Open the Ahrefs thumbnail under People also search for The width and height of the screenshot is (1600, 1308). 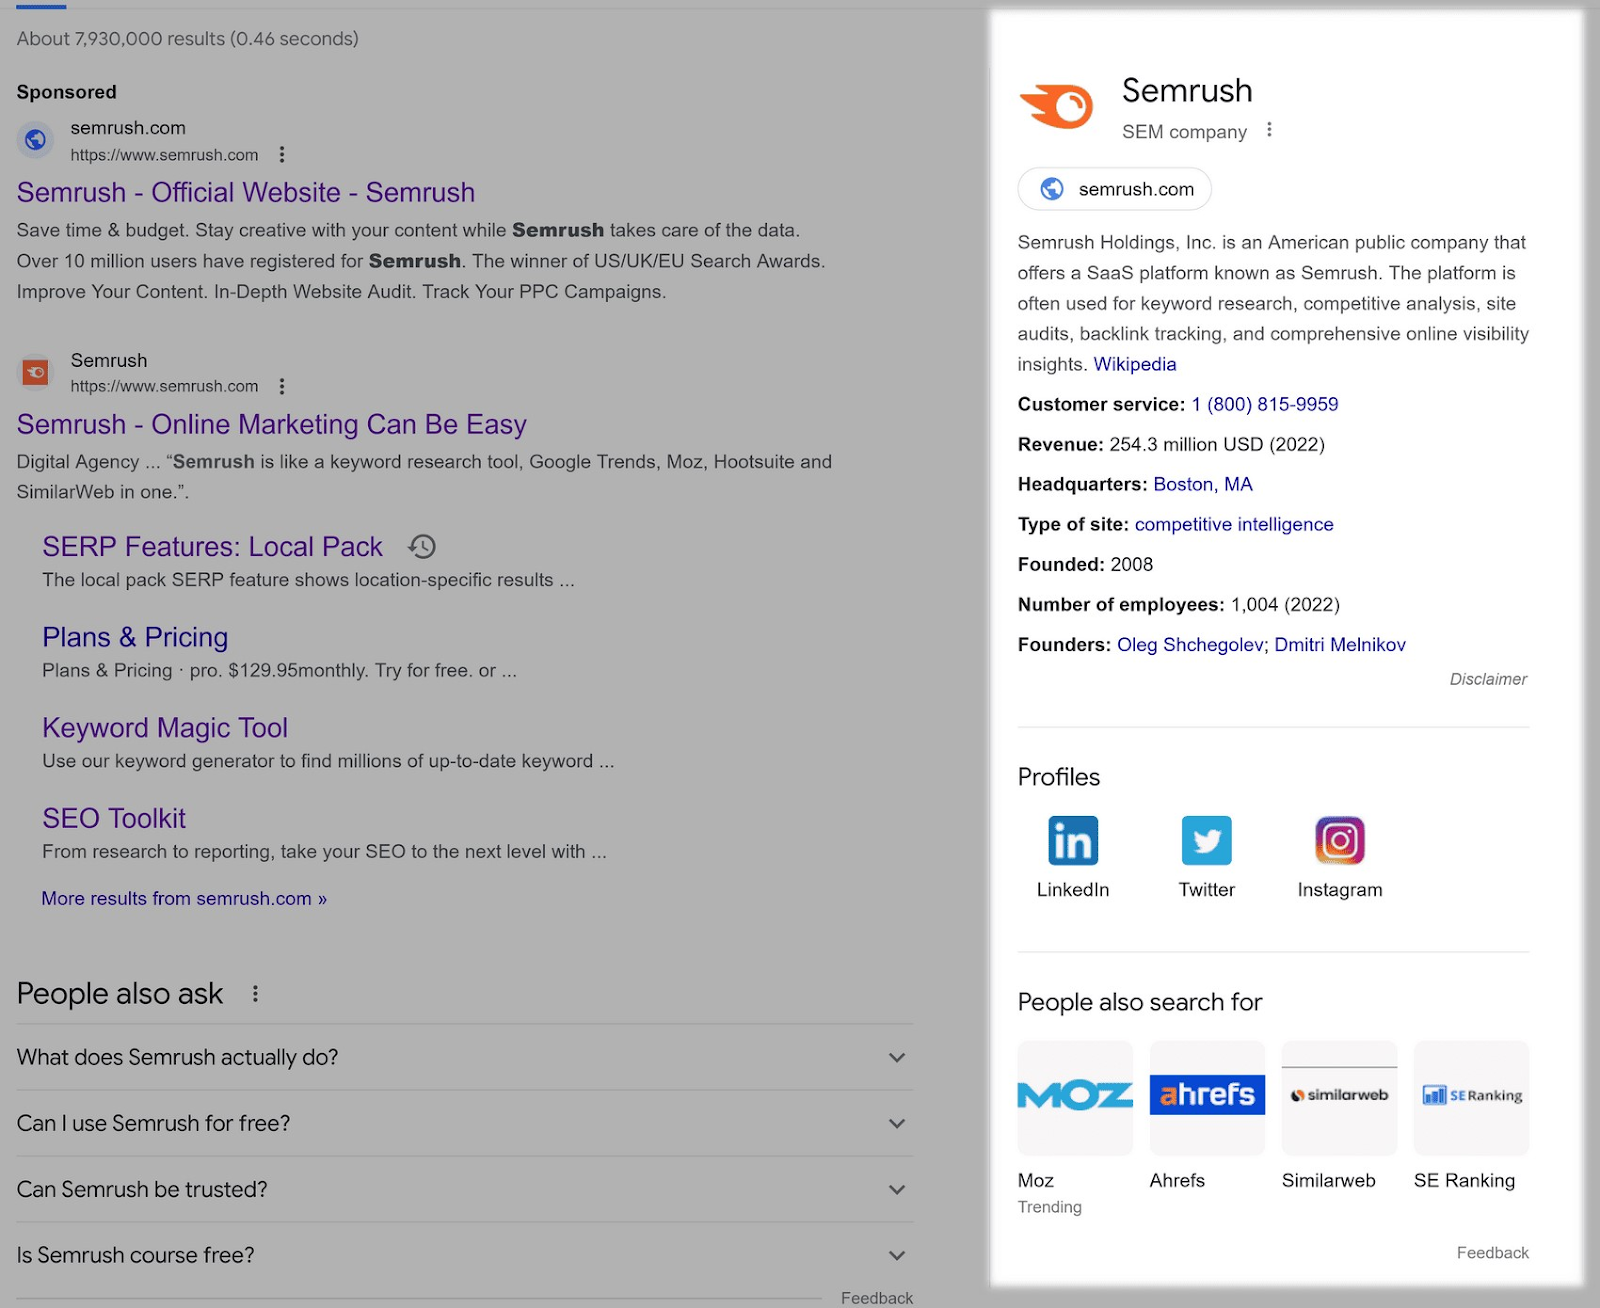pyautogui.click(x=1206, y=1097)
